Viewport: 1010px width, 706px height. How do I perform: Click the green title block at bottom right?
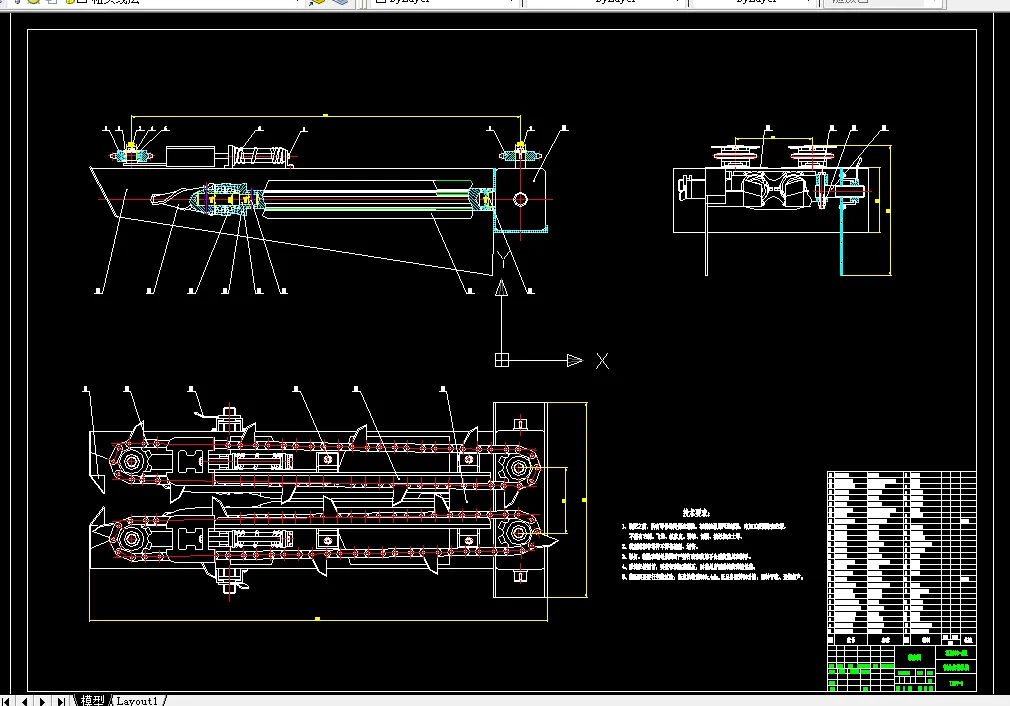coord(901,668)
